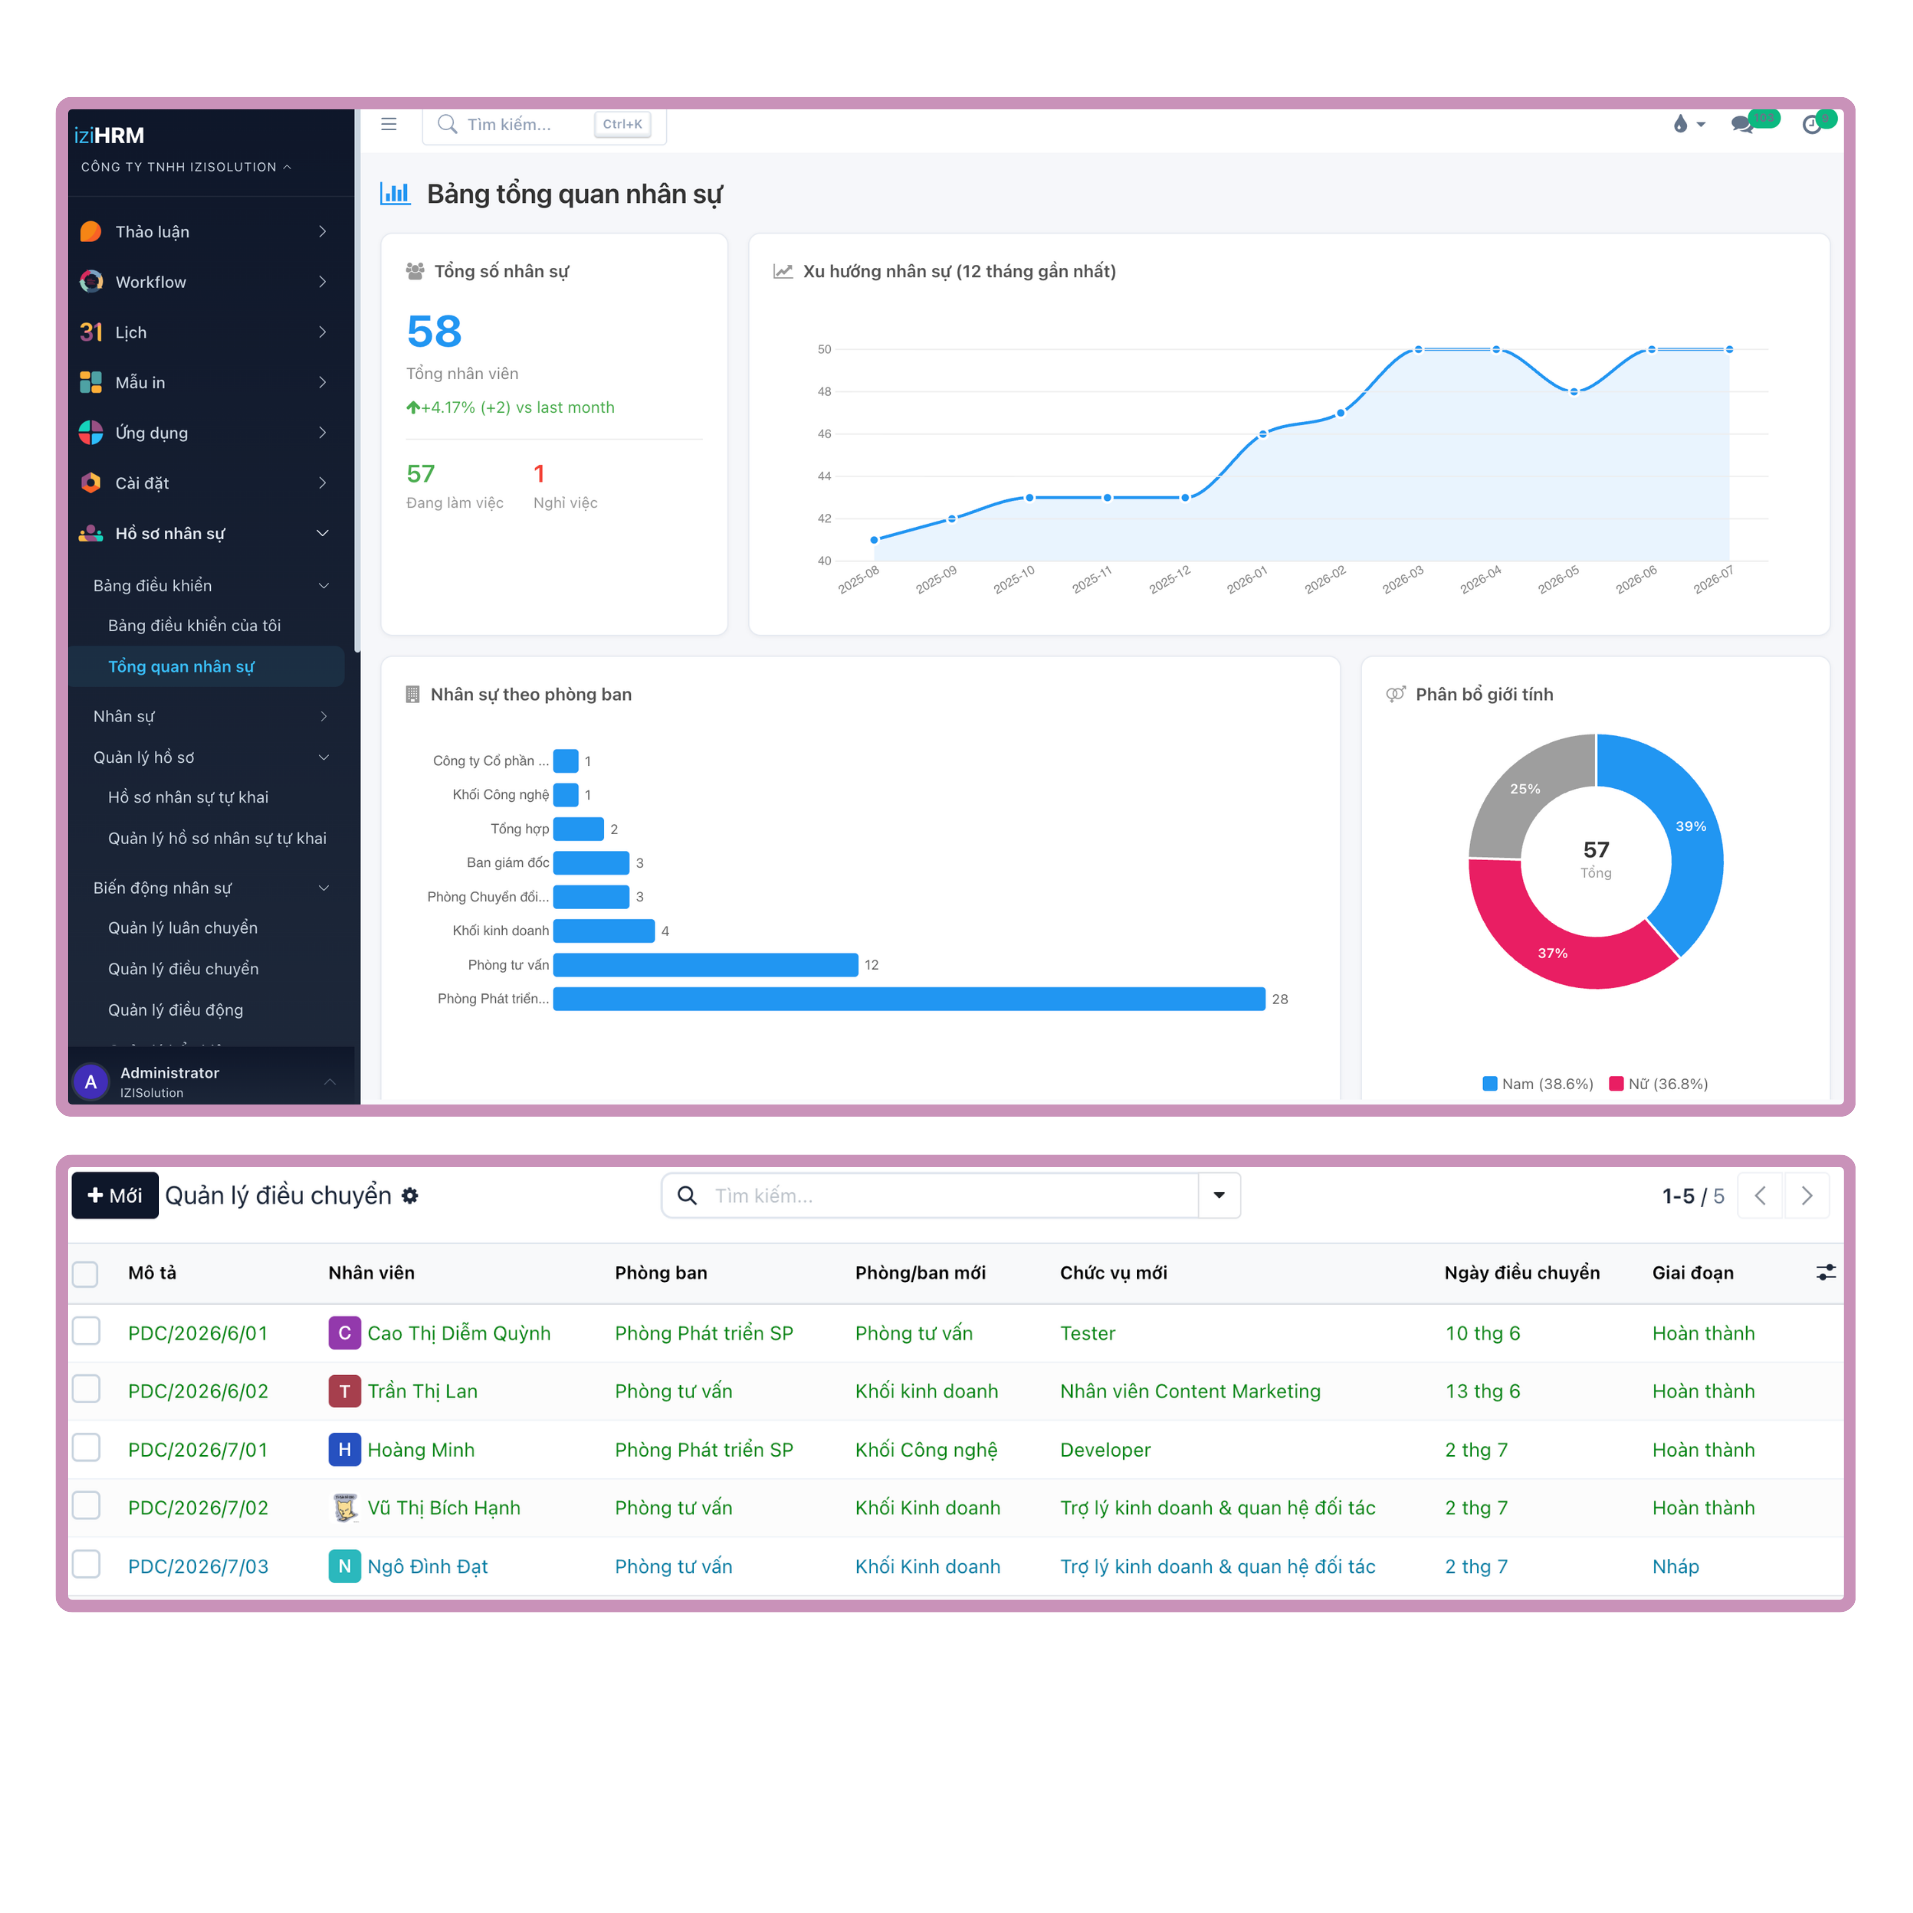Open the activities clock icon
The width and height of the screenshot is (1913, 1913).
tap(1812, 124)
